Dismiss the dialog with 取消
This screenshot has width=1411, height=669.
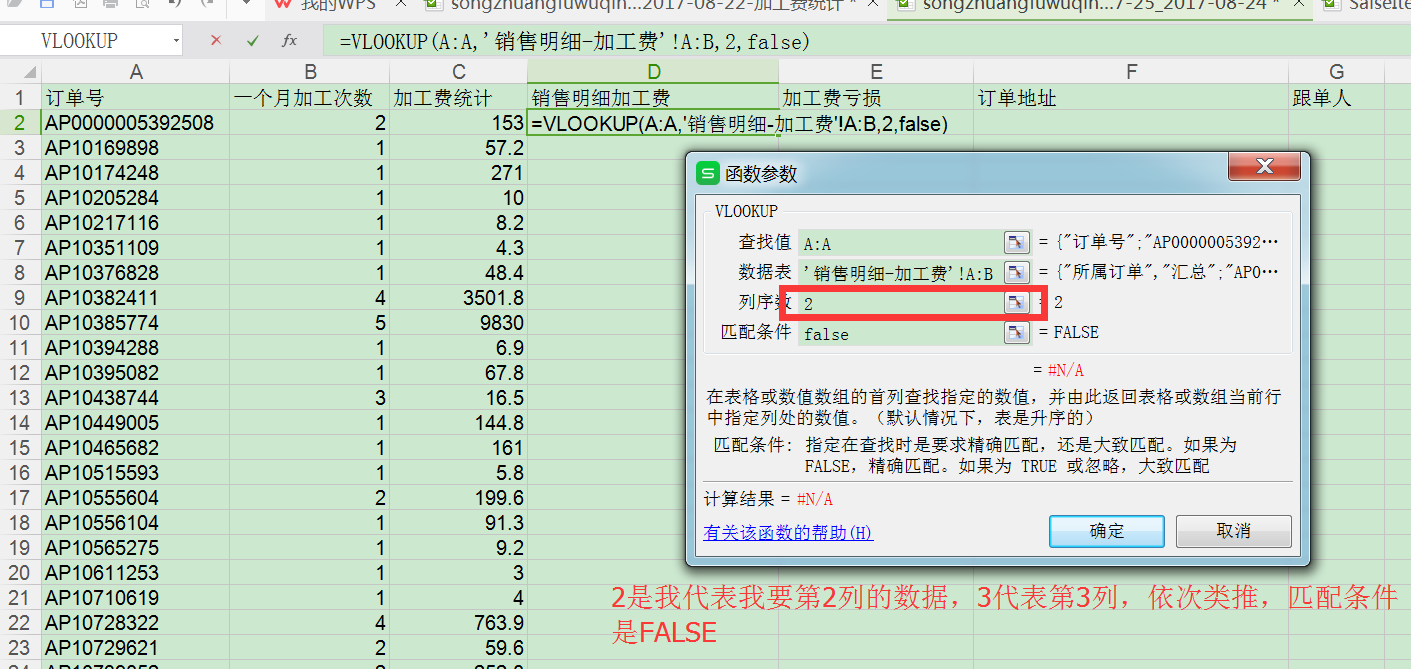tap(1234, 531)
